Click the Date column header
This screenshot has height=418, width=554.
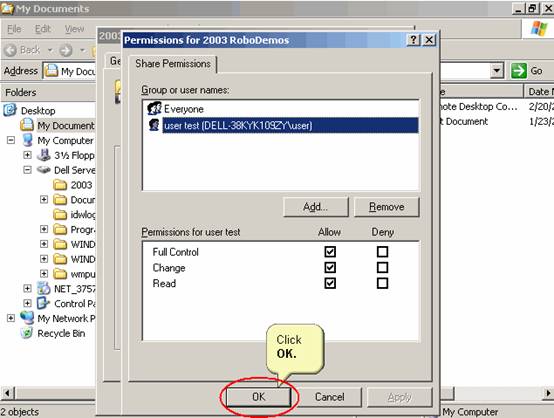tap(539, 92)
